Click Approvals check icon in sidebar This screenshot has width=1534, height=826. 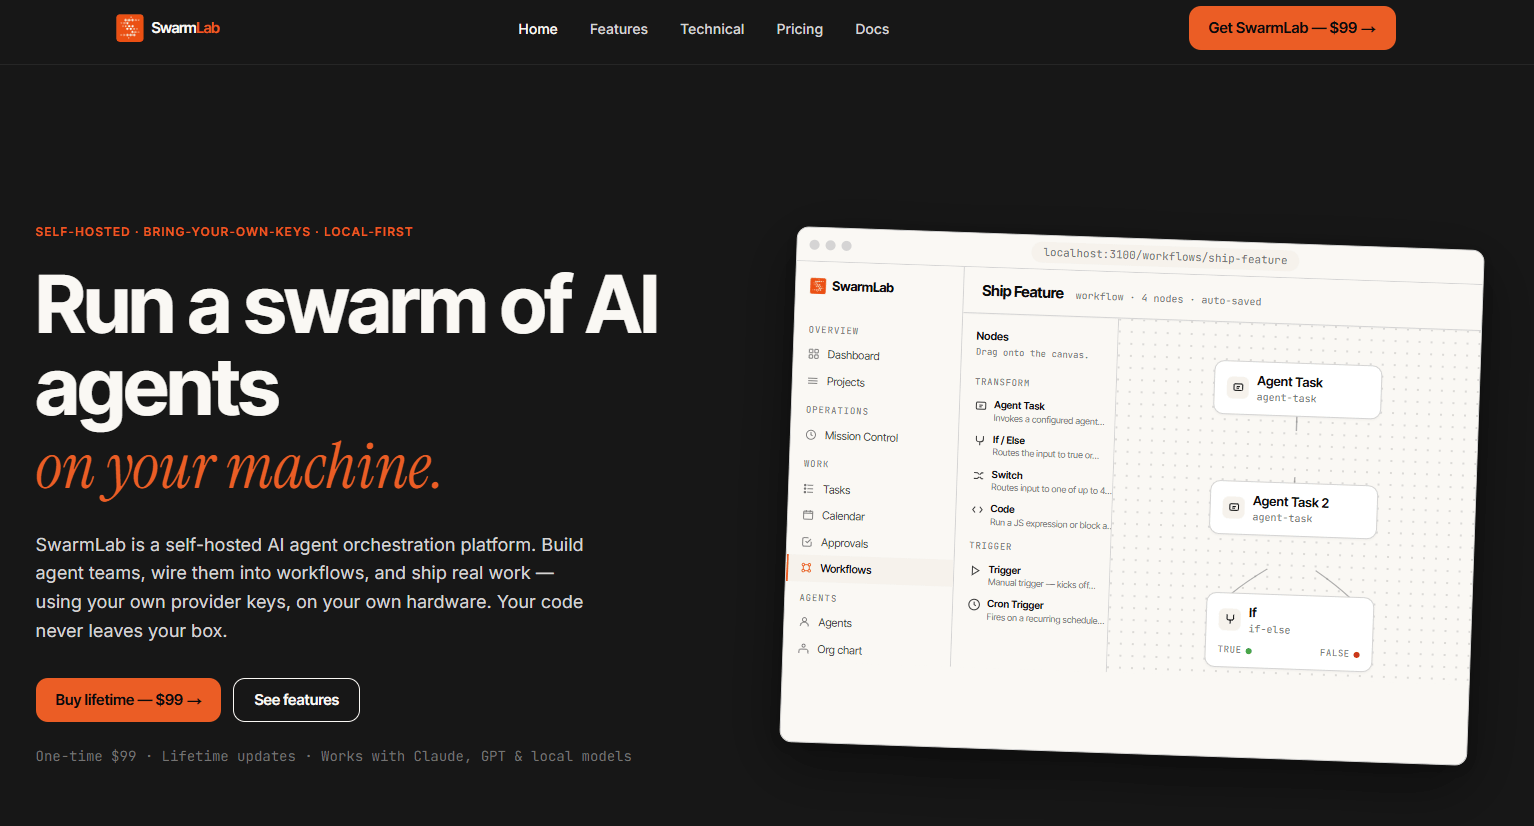(x=807, y=542)
